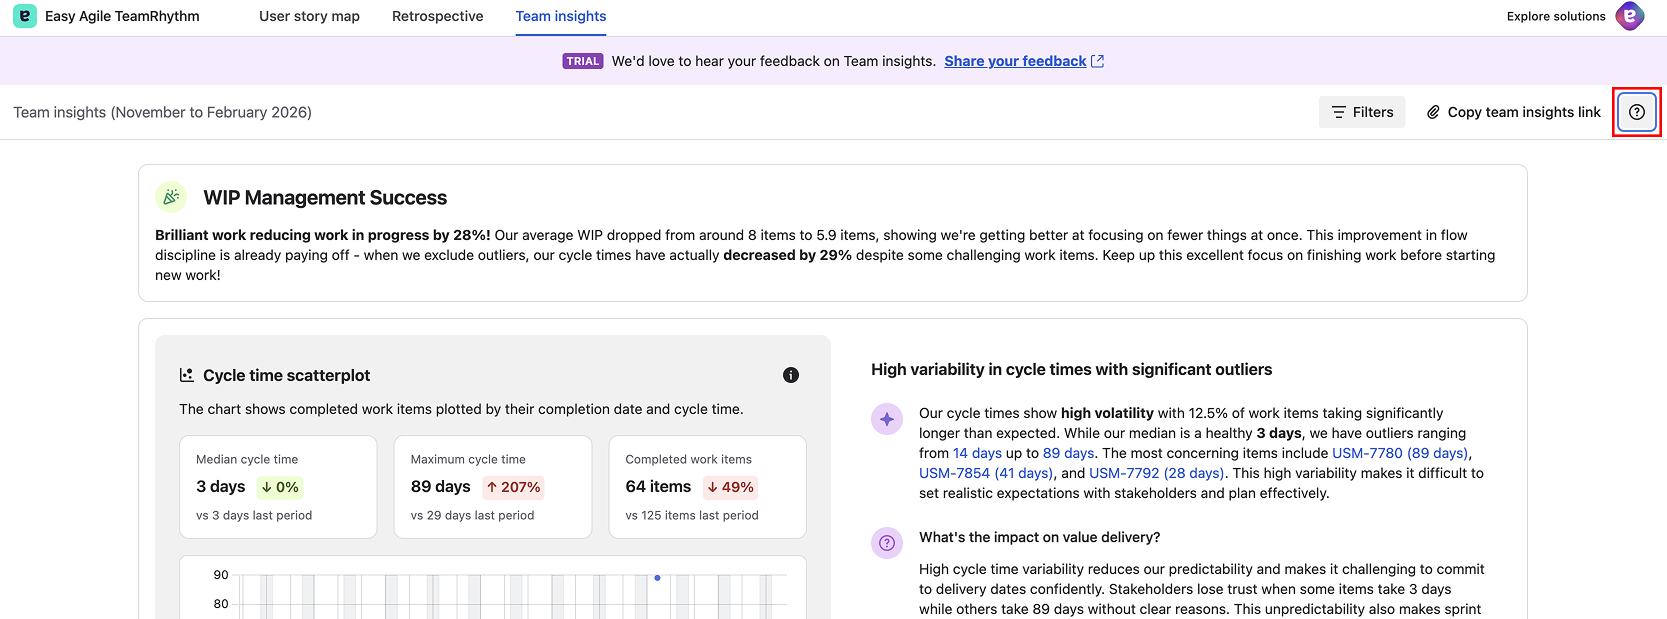Click the blue data point on scatterplot
The width and height of the screenshot is (1667, 619).
click(x=657, y=578)
